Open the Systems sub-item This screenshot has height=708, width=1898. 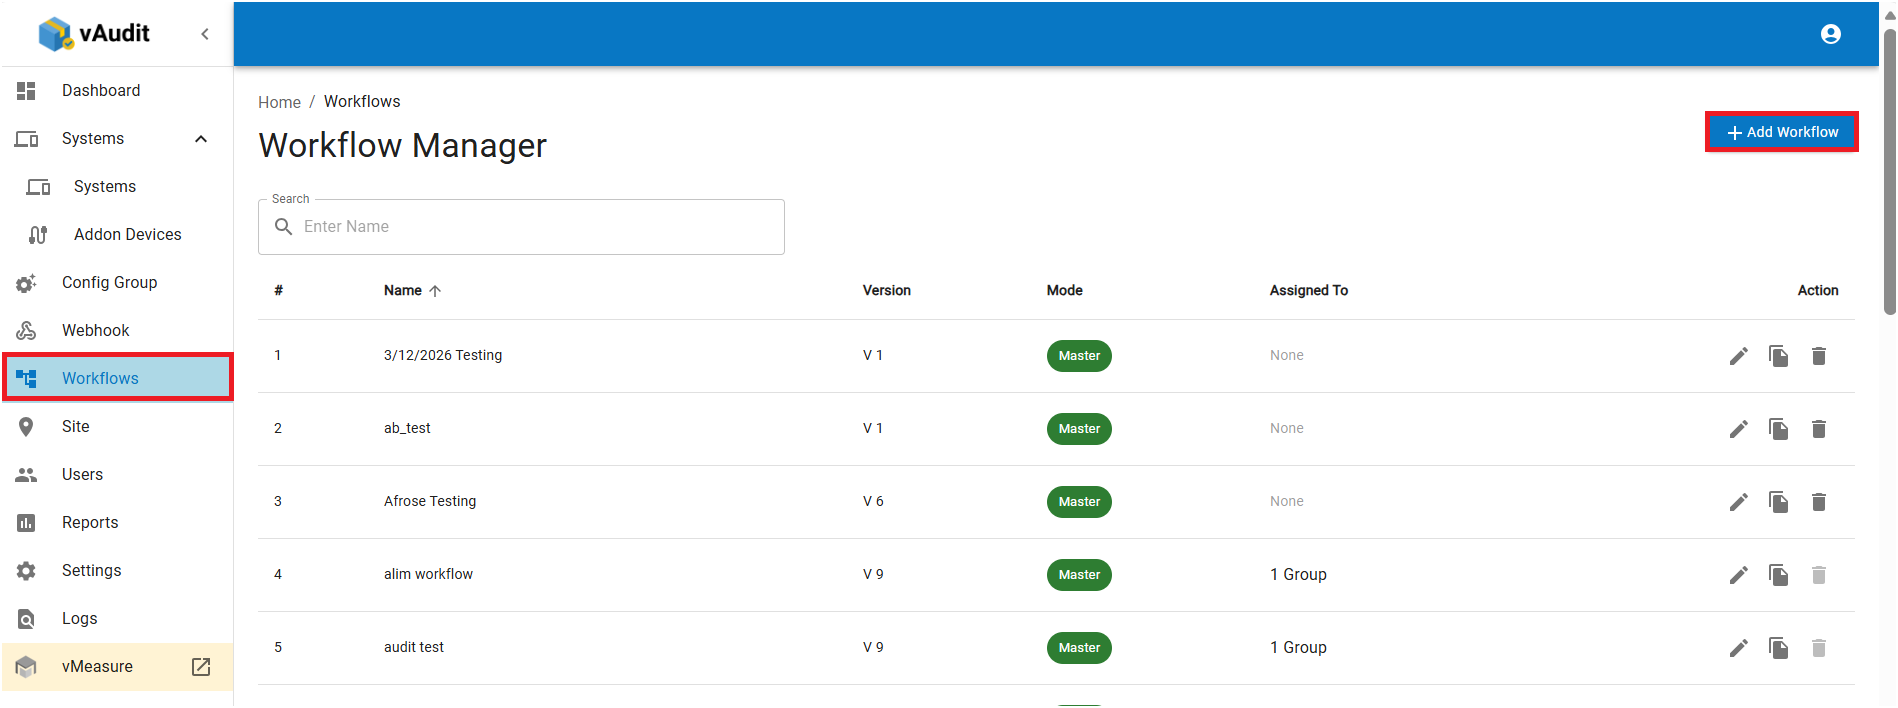pyautogui.click(x=117, y=187)
